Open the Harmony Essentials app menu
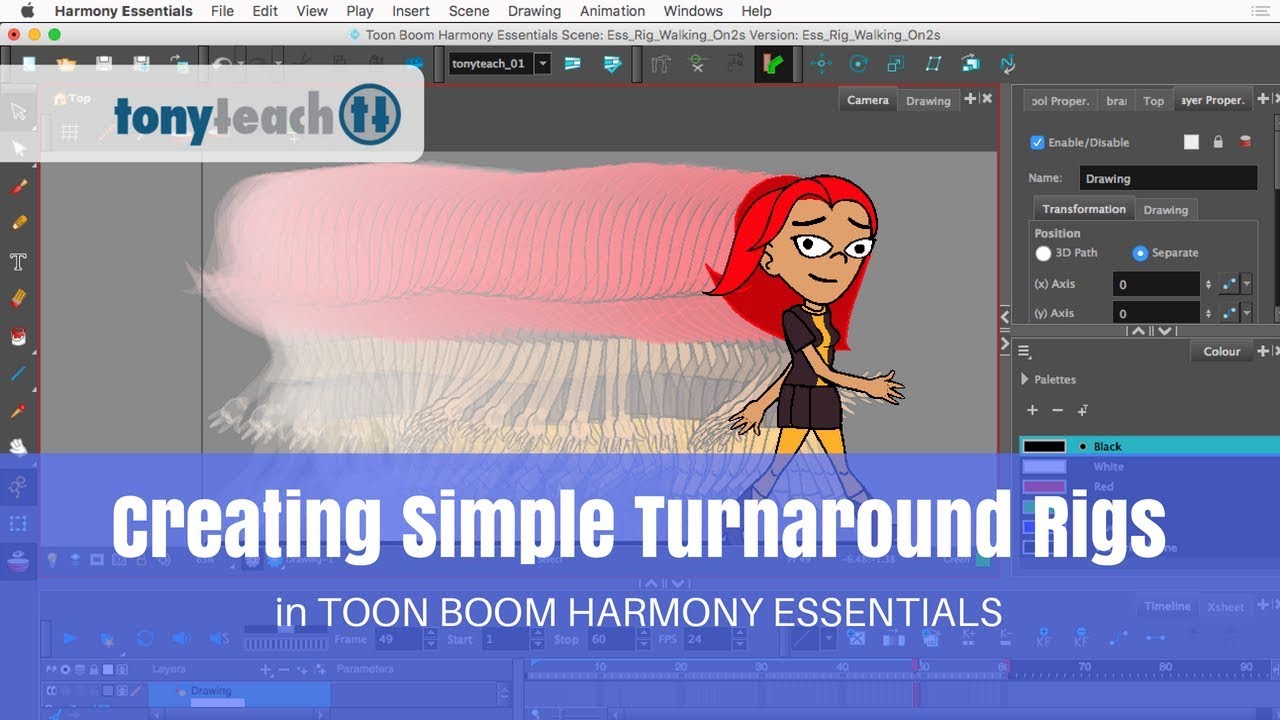 click(124, 11)
